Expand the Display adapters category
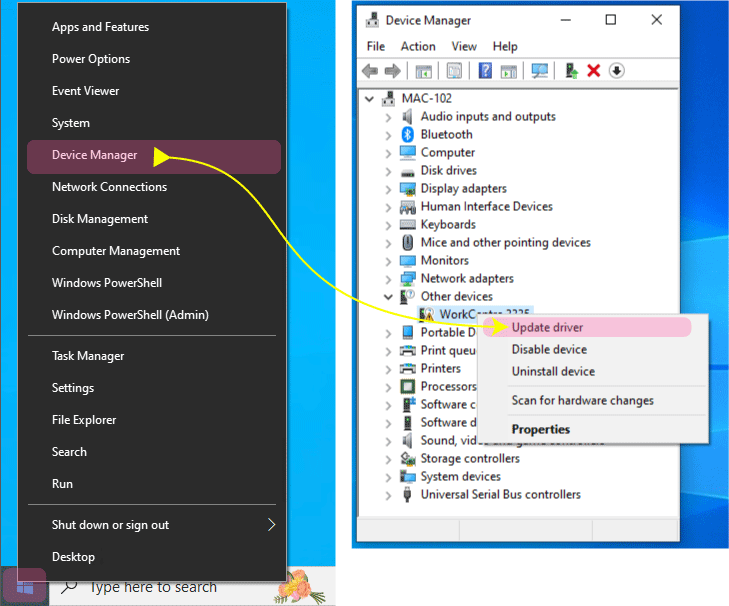 (x=388, y=189)
